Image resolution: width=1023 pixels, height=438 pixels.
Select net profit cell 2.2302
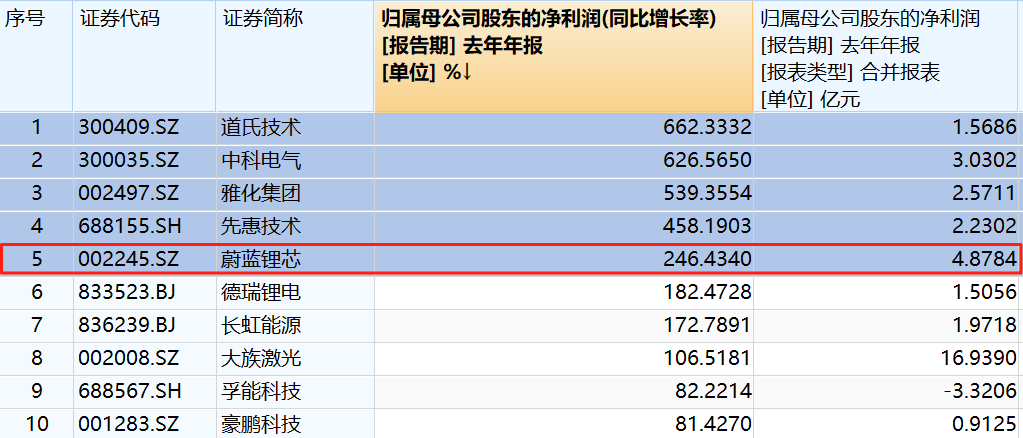[888, 227]
